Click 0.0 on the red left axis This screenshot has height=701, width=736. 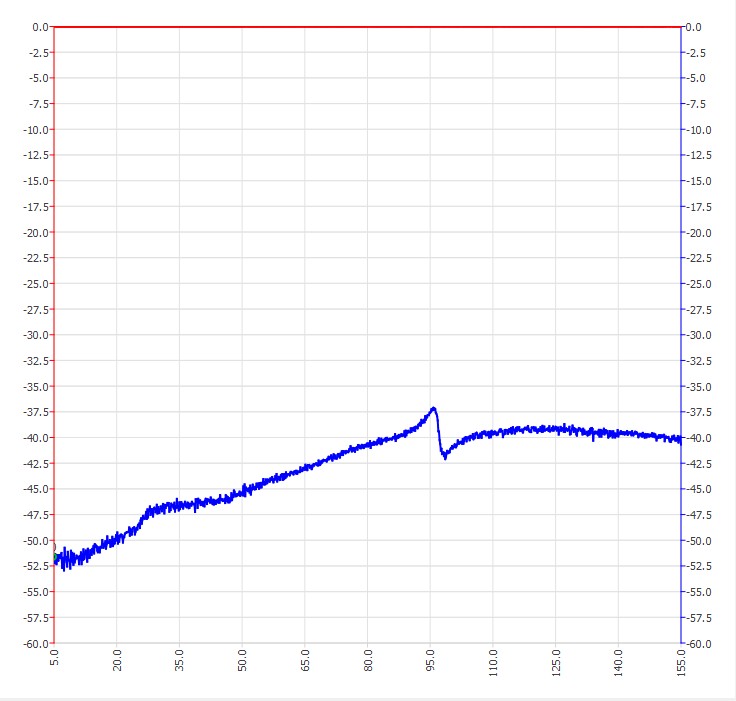point(40,27)
